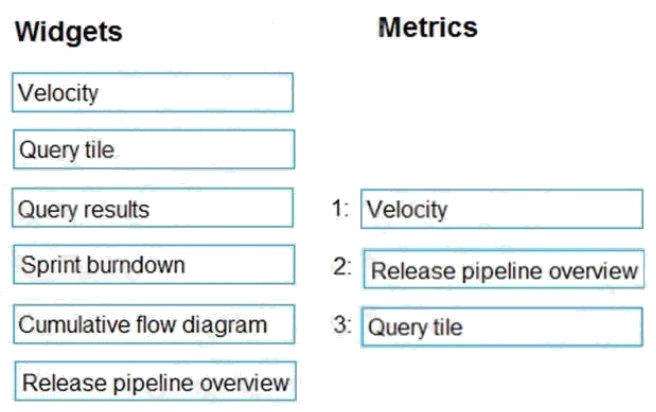The image size is (656, 412).
Task: Click the last box under Widgets heading
Action: pos(156,381)
